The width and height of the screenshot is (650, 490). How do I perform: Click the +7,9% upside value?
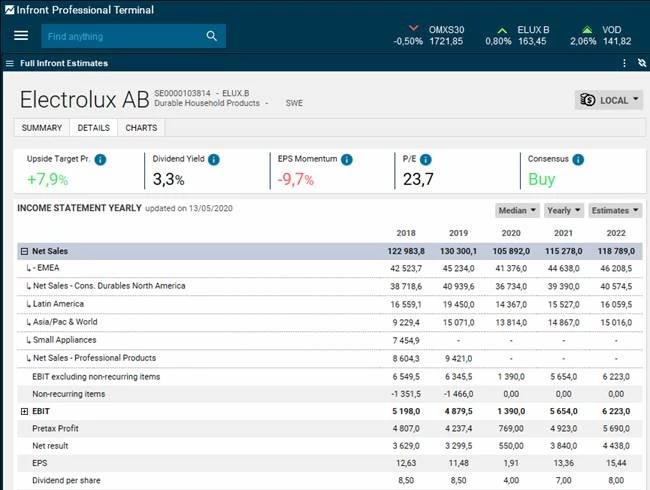(47, 180)
